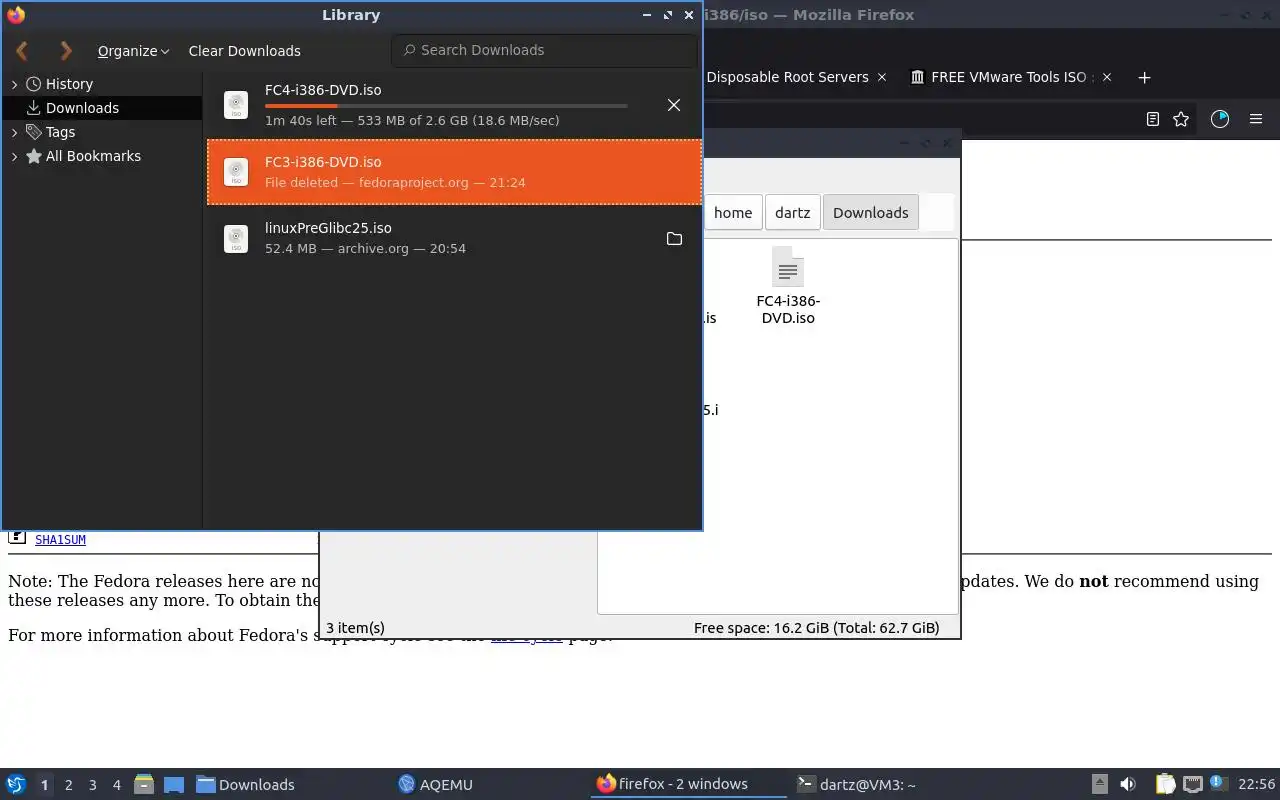Expand the All Bookmarks tree item
This screenshot has width=1280, height=800.
[15, 156]
